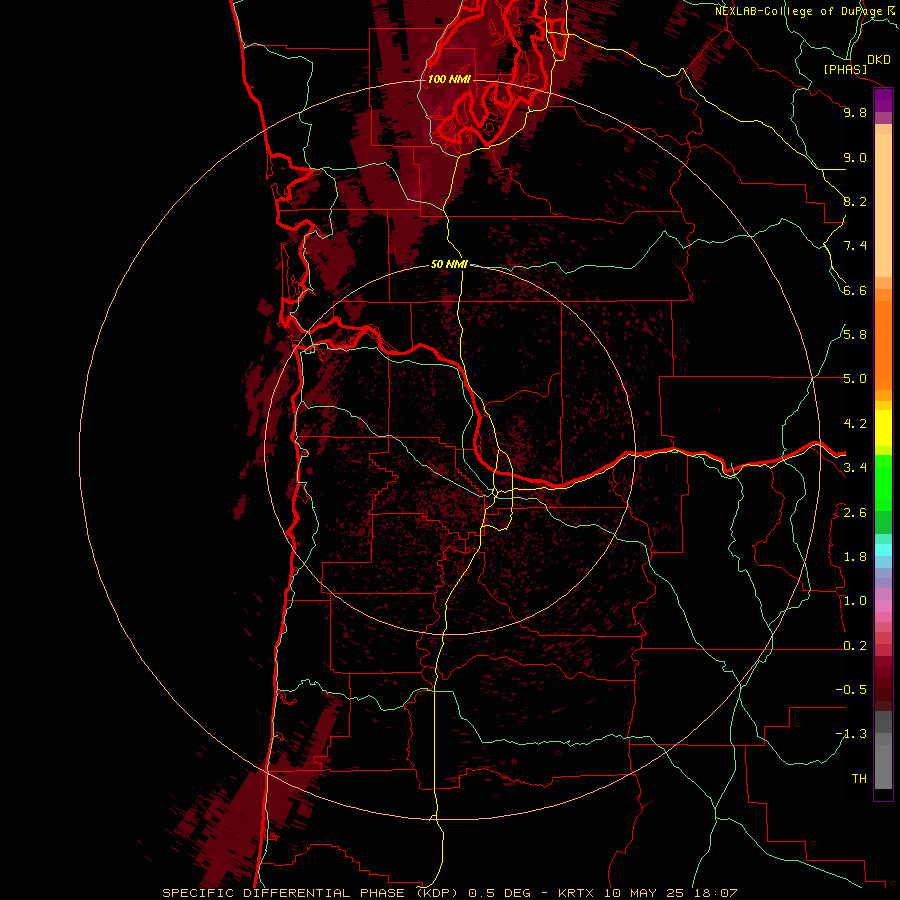Click the TH threshold label

click(859, 779)
